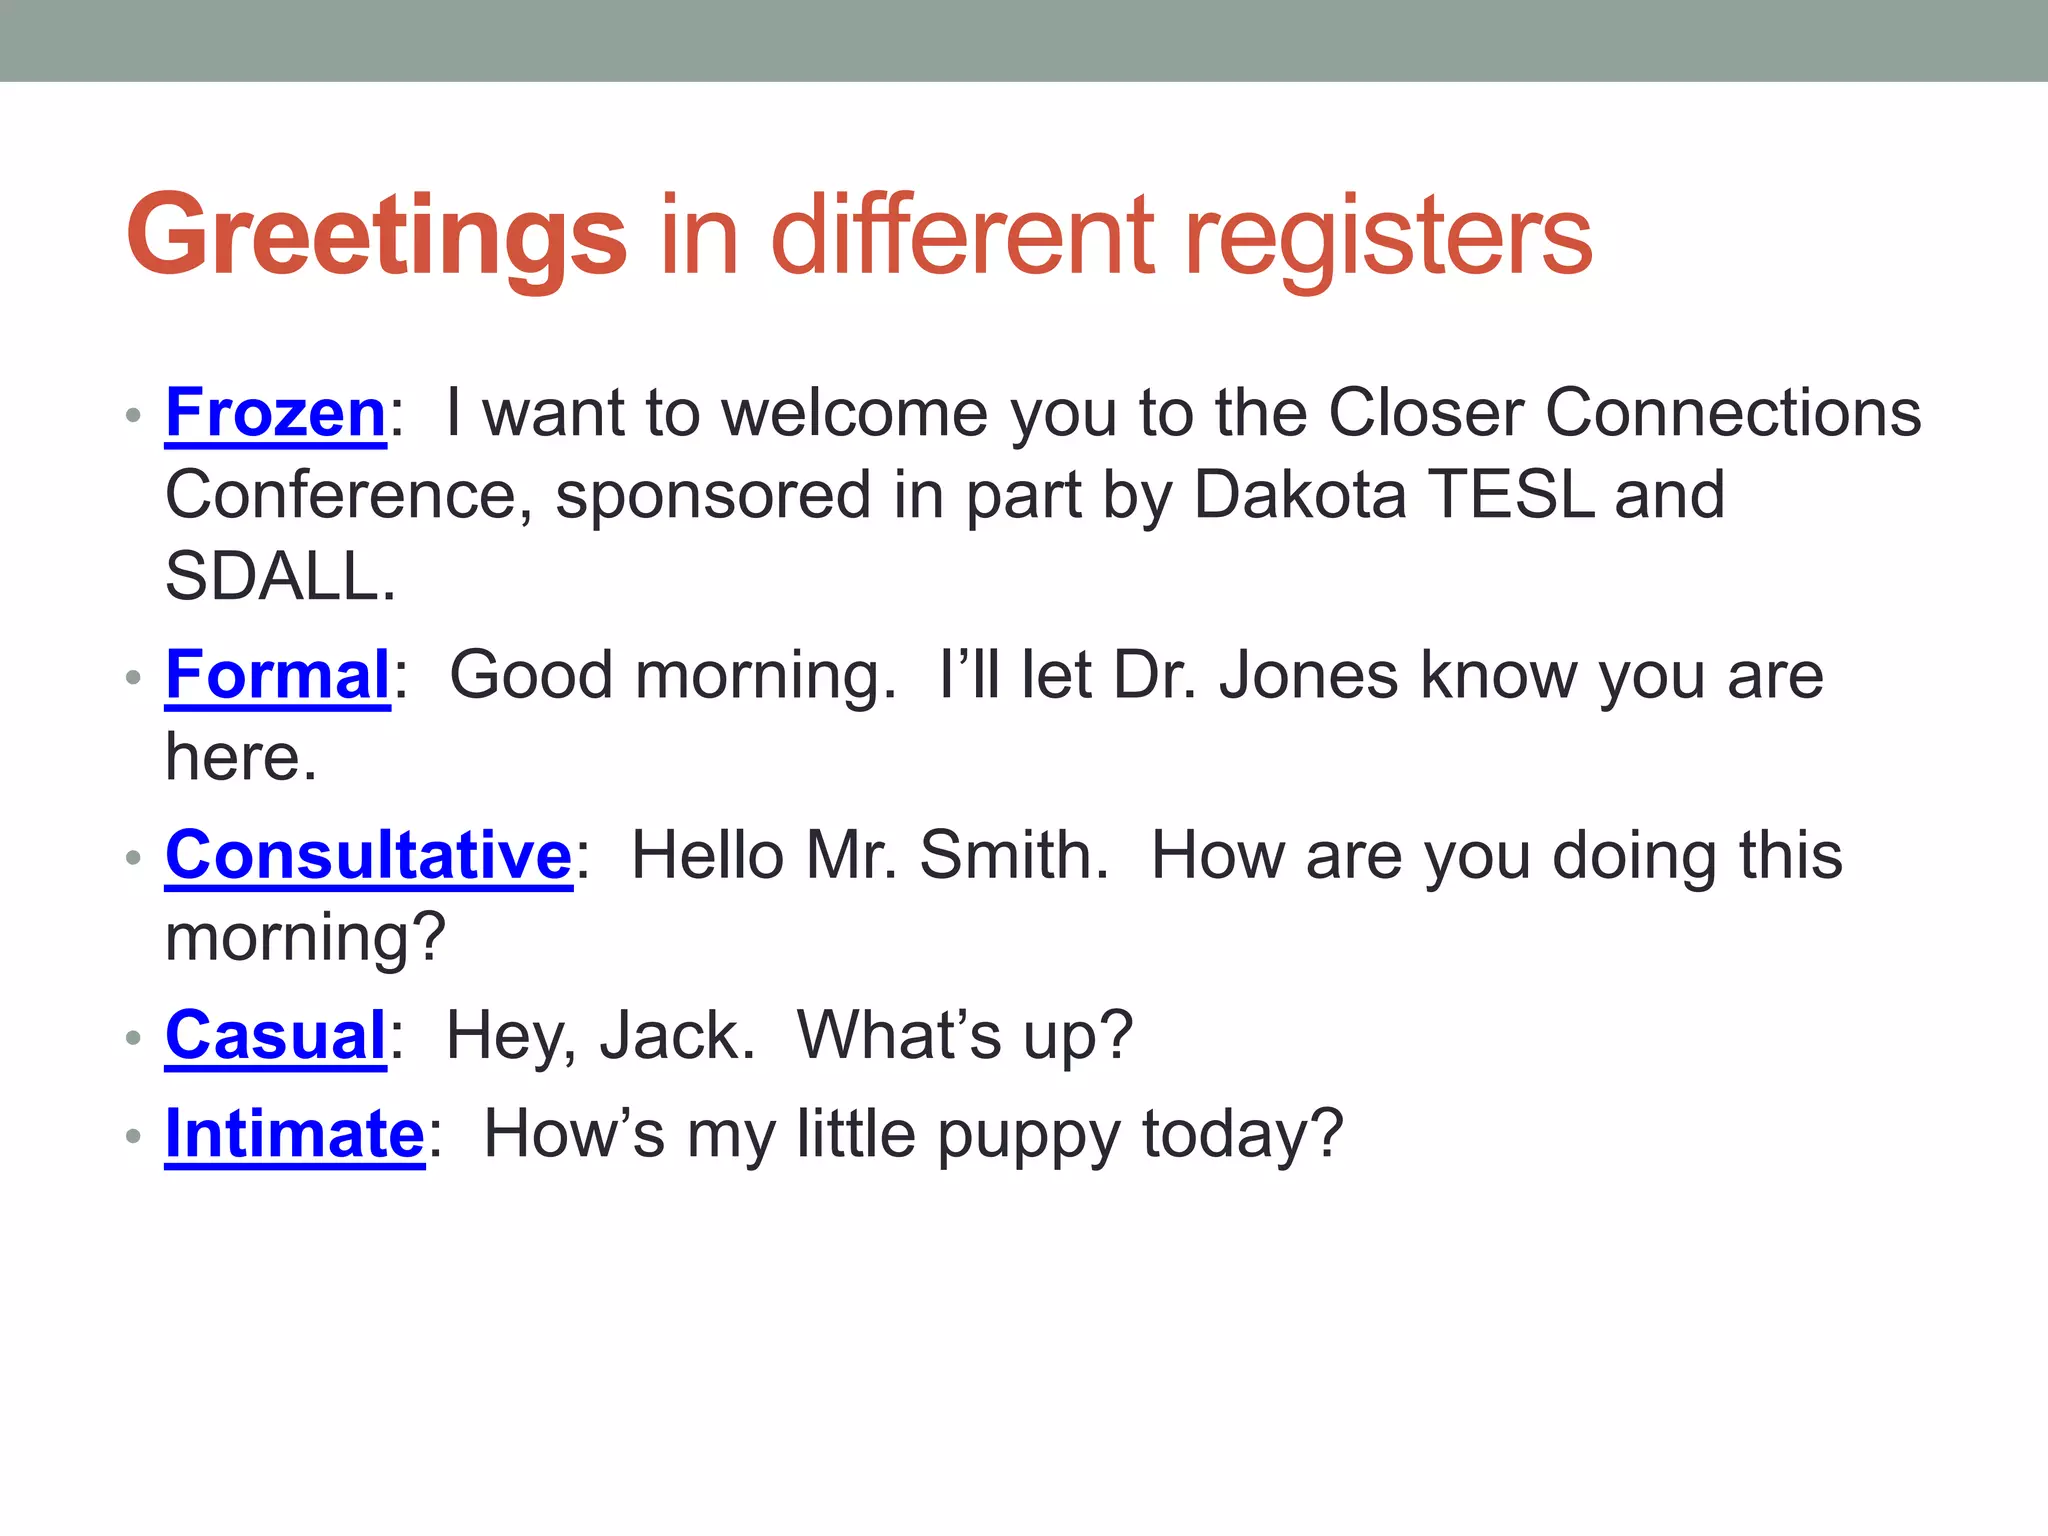Click the text 'Closer Connections'

[x=1624, y=412]
